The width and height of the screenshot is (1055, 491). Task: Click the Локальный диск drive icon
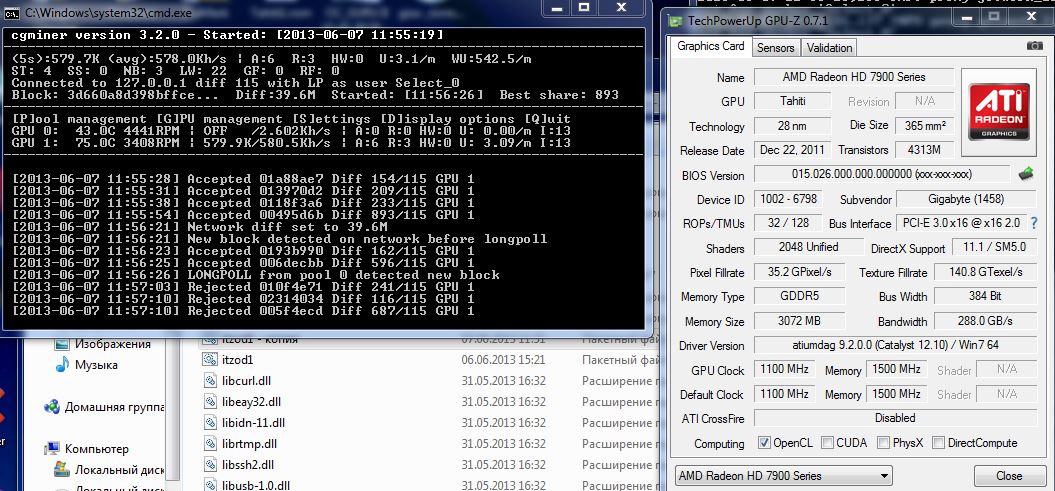(x=63, y=469)
